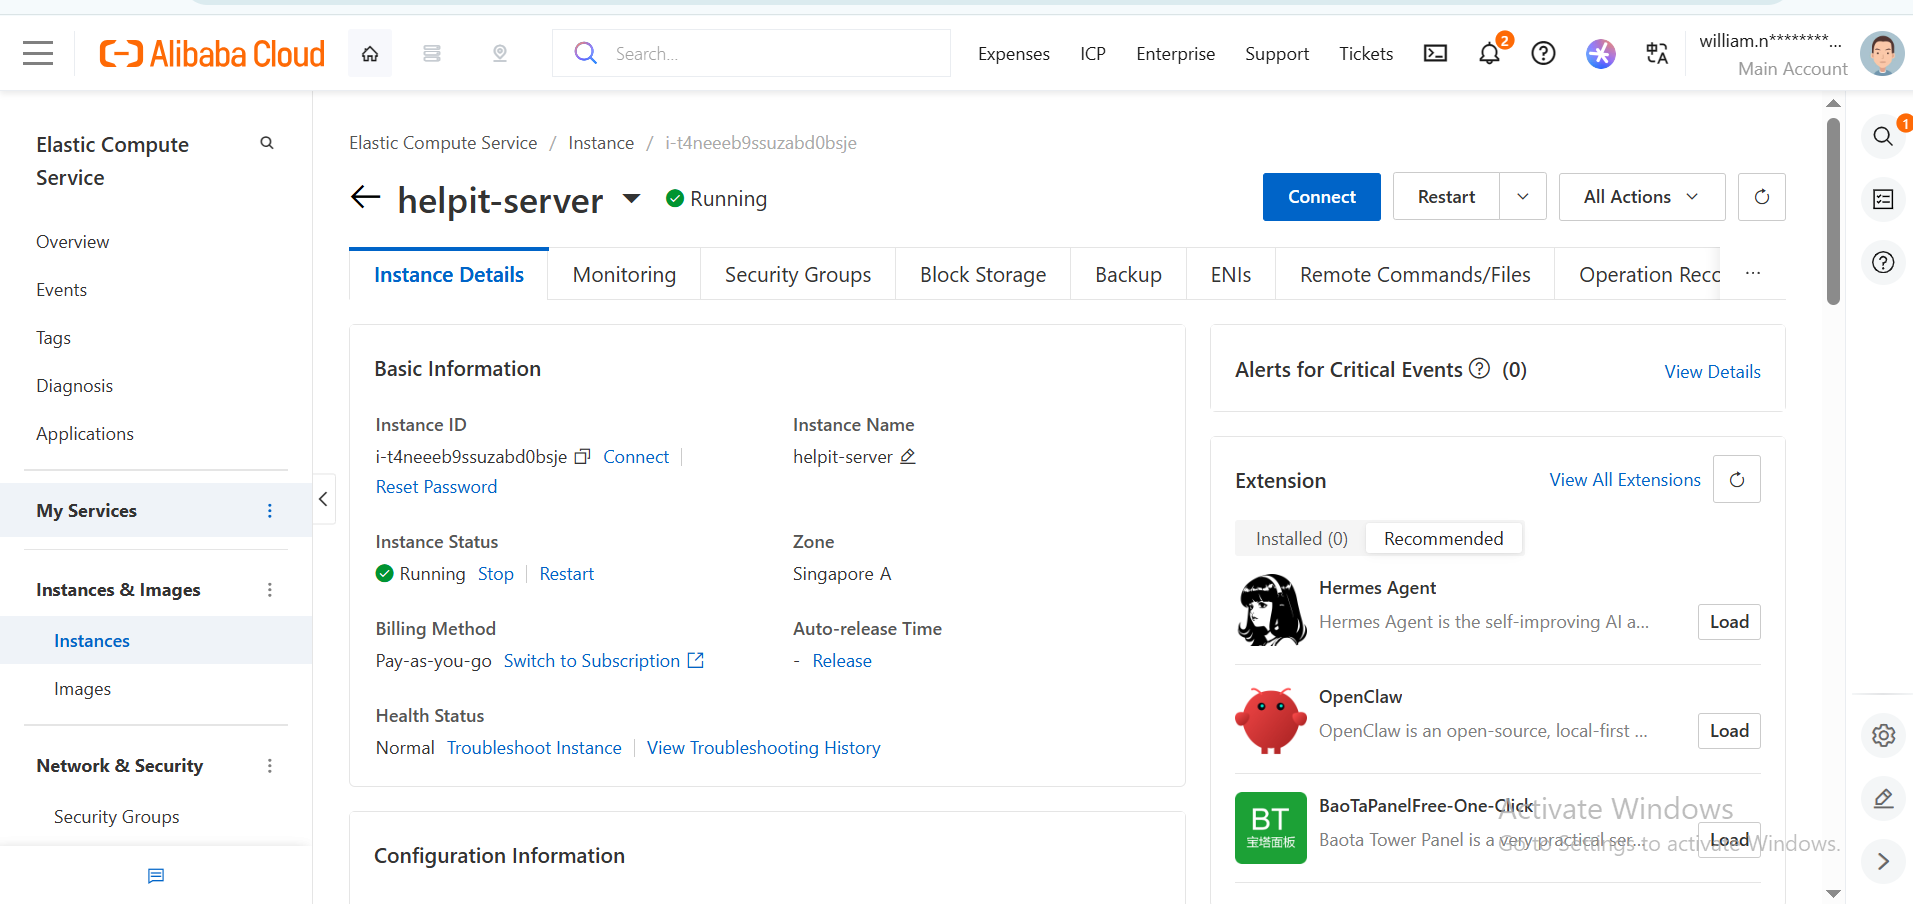
Task: Click the blue Connect button
Action: 1322,197
